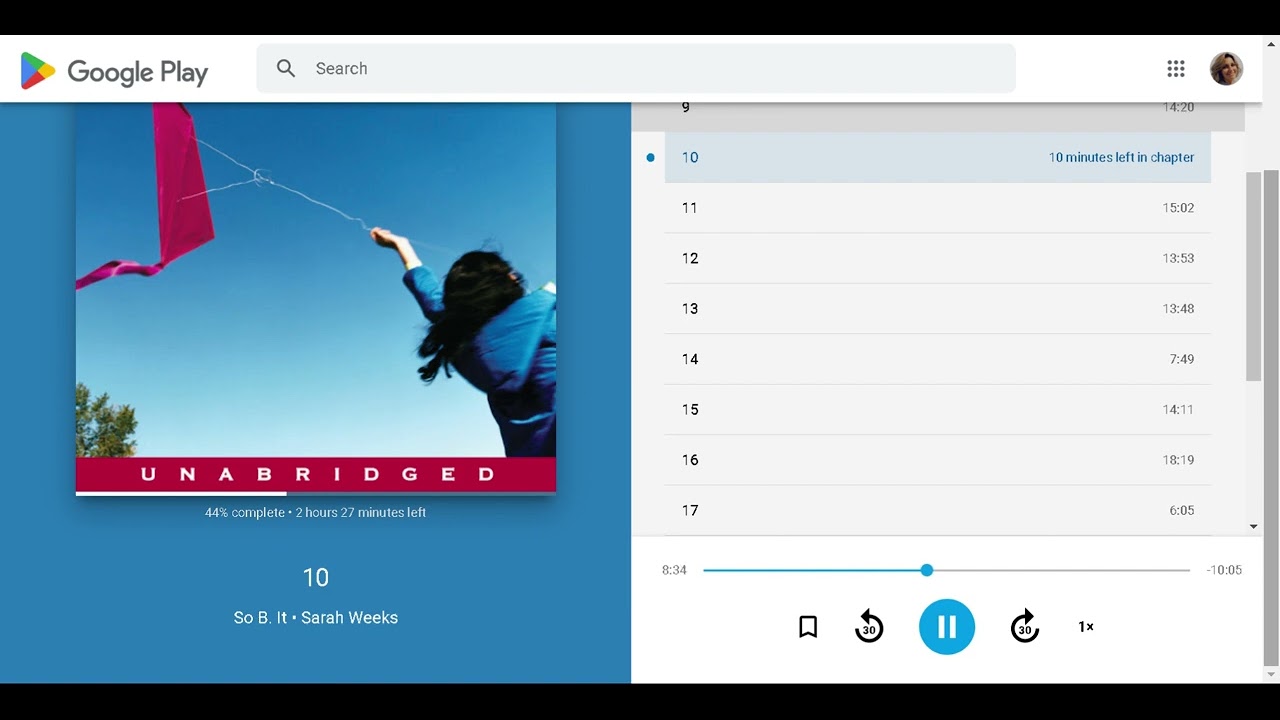This screenshot has width=1280, height=720.
Task: Jump to chapter 16
Action: [x=938, y=460]
